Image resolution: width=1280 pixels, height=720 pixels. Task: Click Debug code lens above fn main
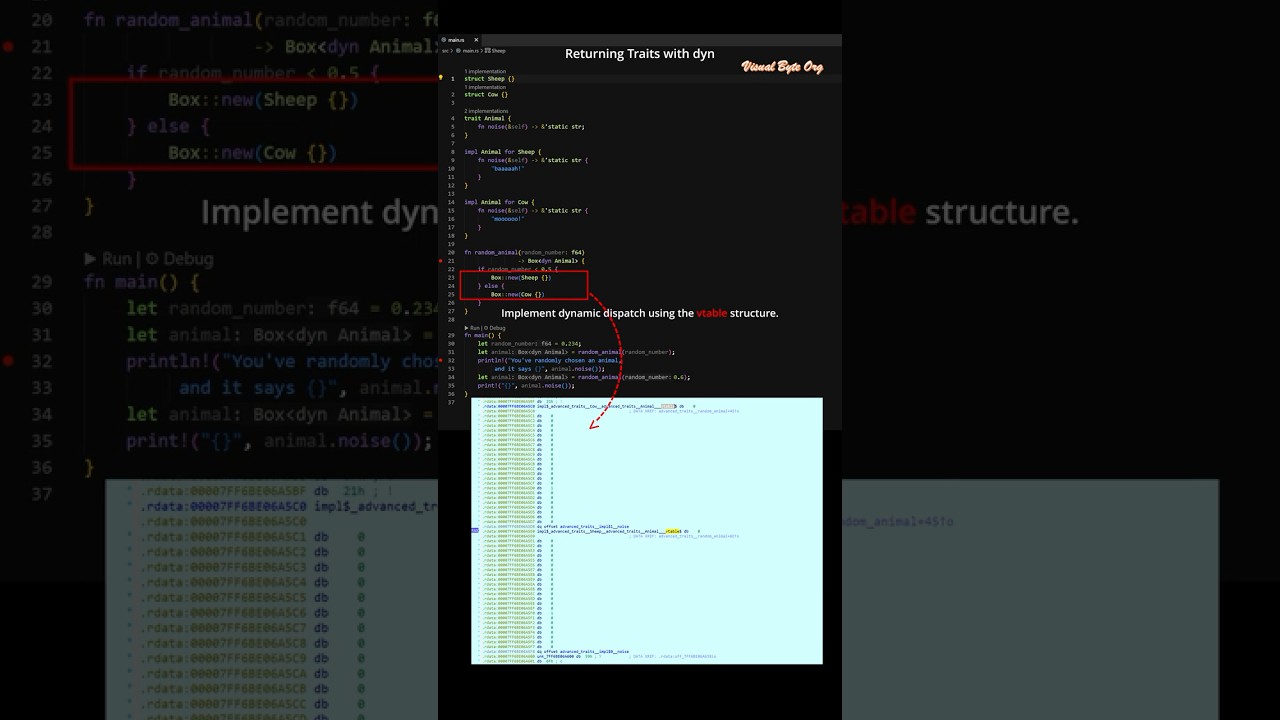[x=495, y=328]
